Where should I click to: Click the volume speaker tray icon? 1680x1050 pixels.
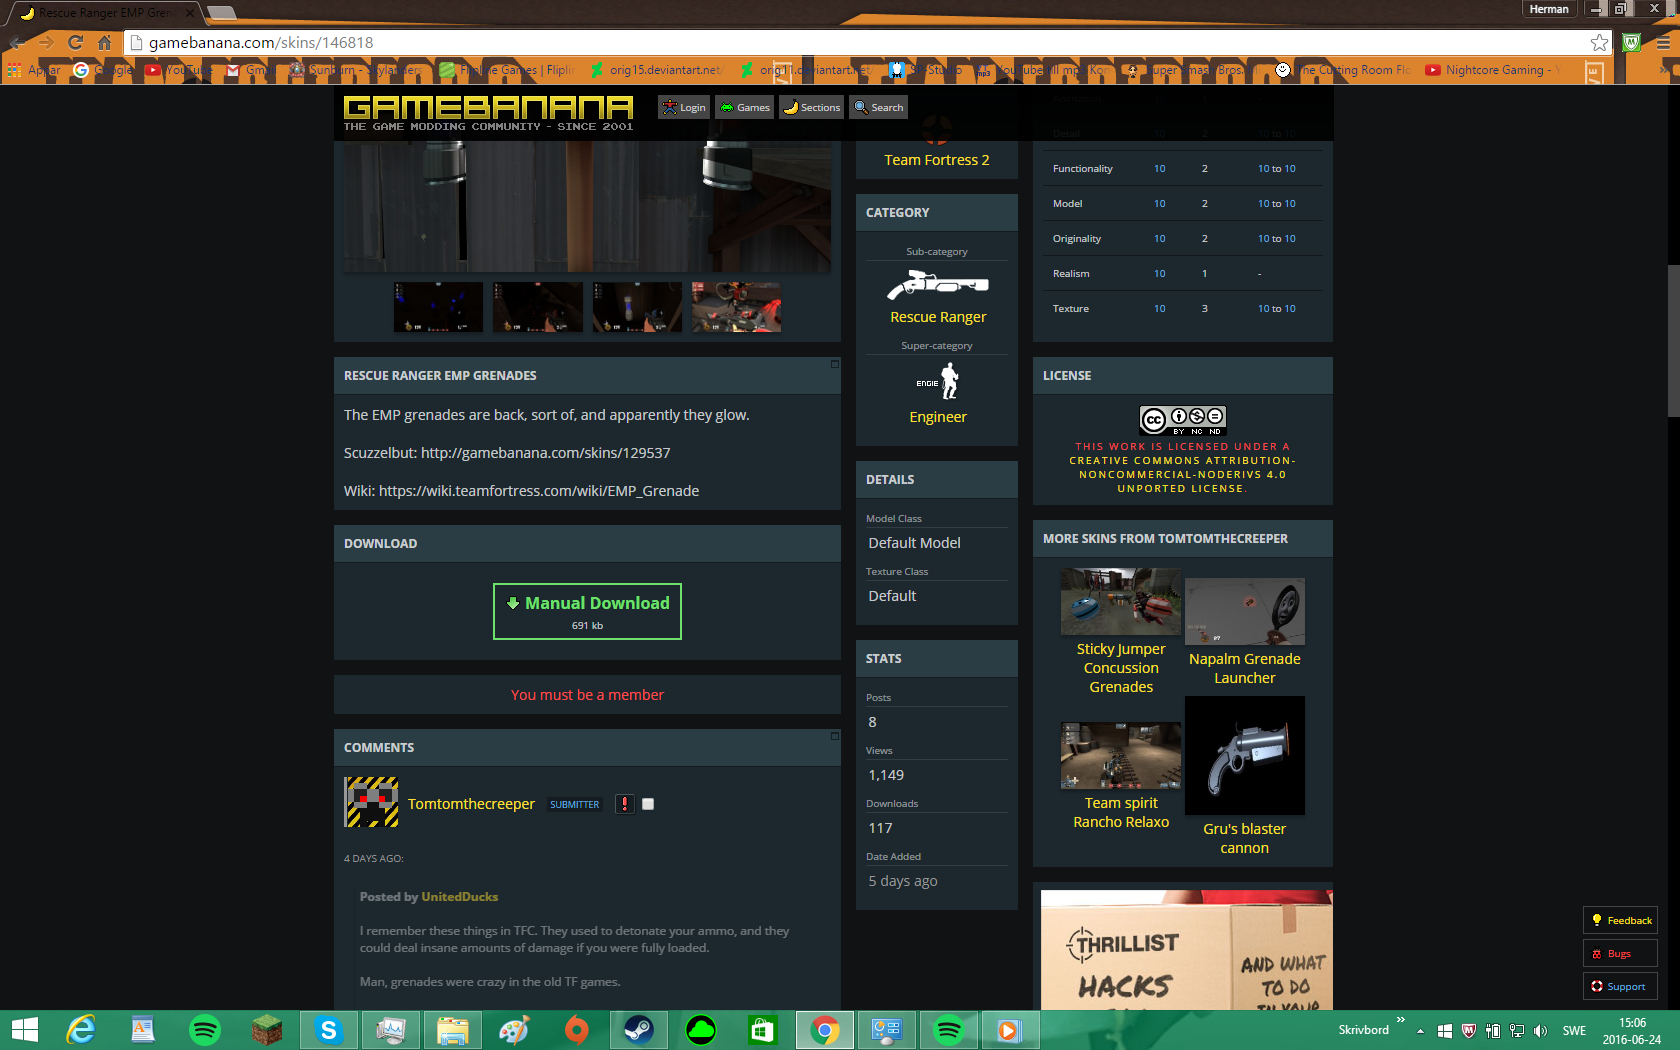tap(1540, 1031)
